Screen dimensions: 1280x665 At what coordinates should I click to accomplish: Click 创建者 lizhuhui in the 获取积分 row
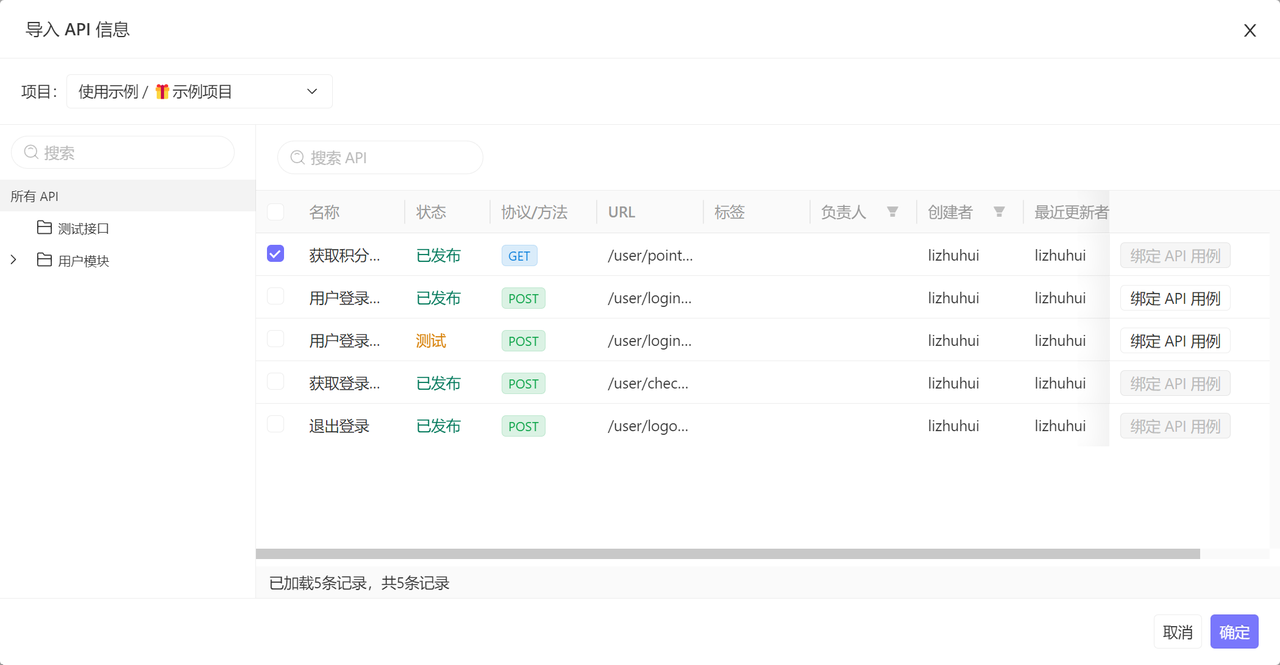[954, 255]
